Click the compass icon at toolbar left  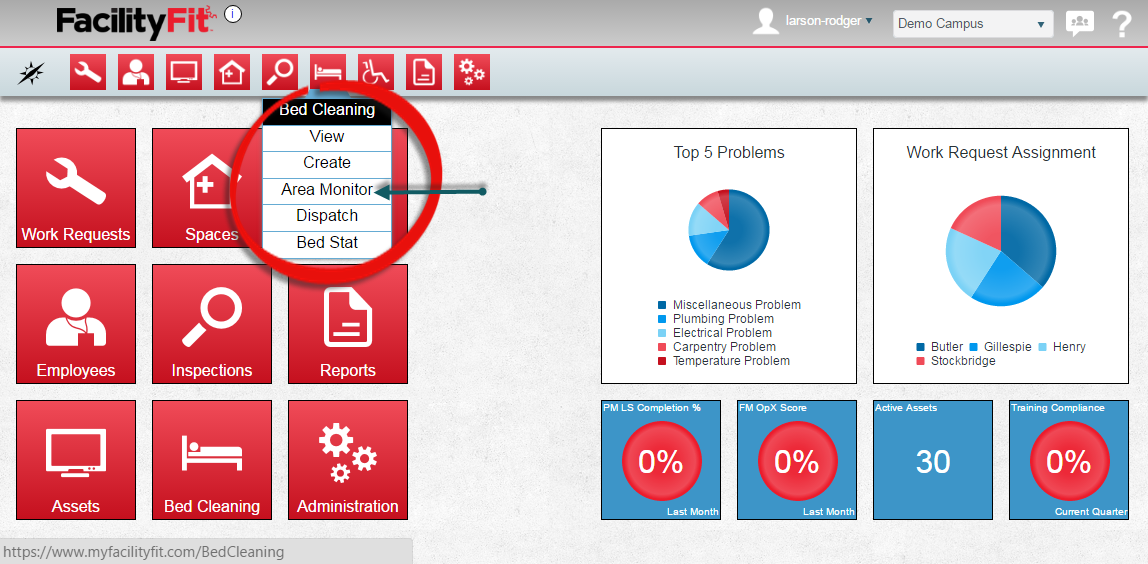tap(32, 72)
